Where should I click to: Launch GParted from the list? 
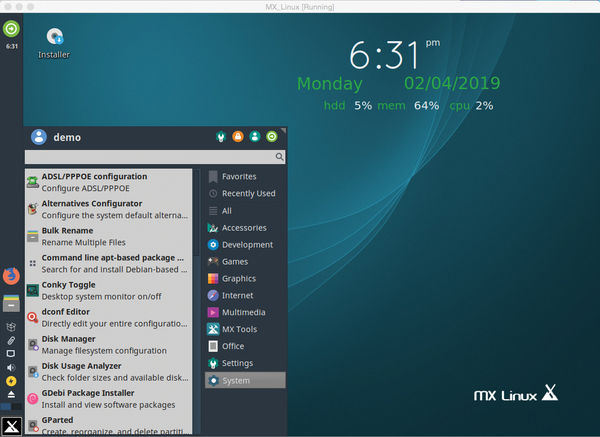[x=109, y=425]
